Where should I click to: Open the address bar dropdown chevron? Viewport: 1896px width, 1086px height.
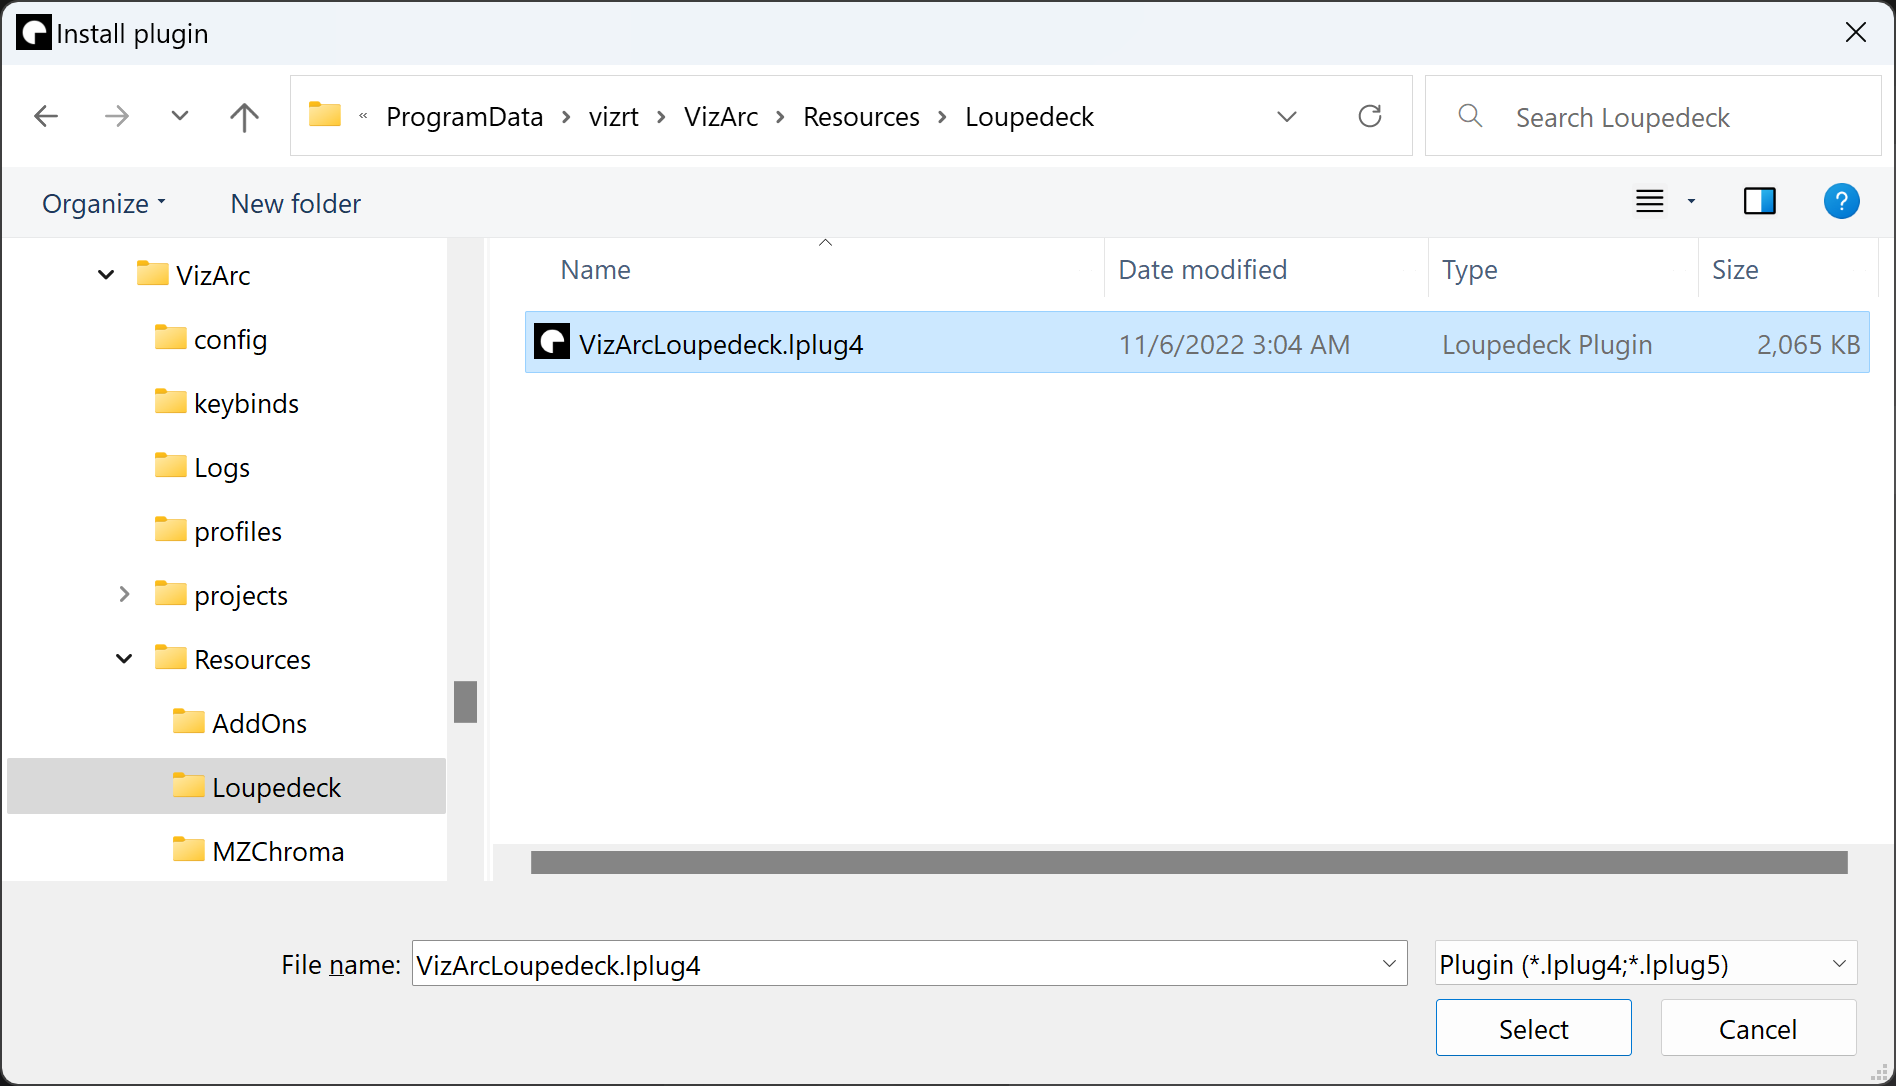(1287, 116)
